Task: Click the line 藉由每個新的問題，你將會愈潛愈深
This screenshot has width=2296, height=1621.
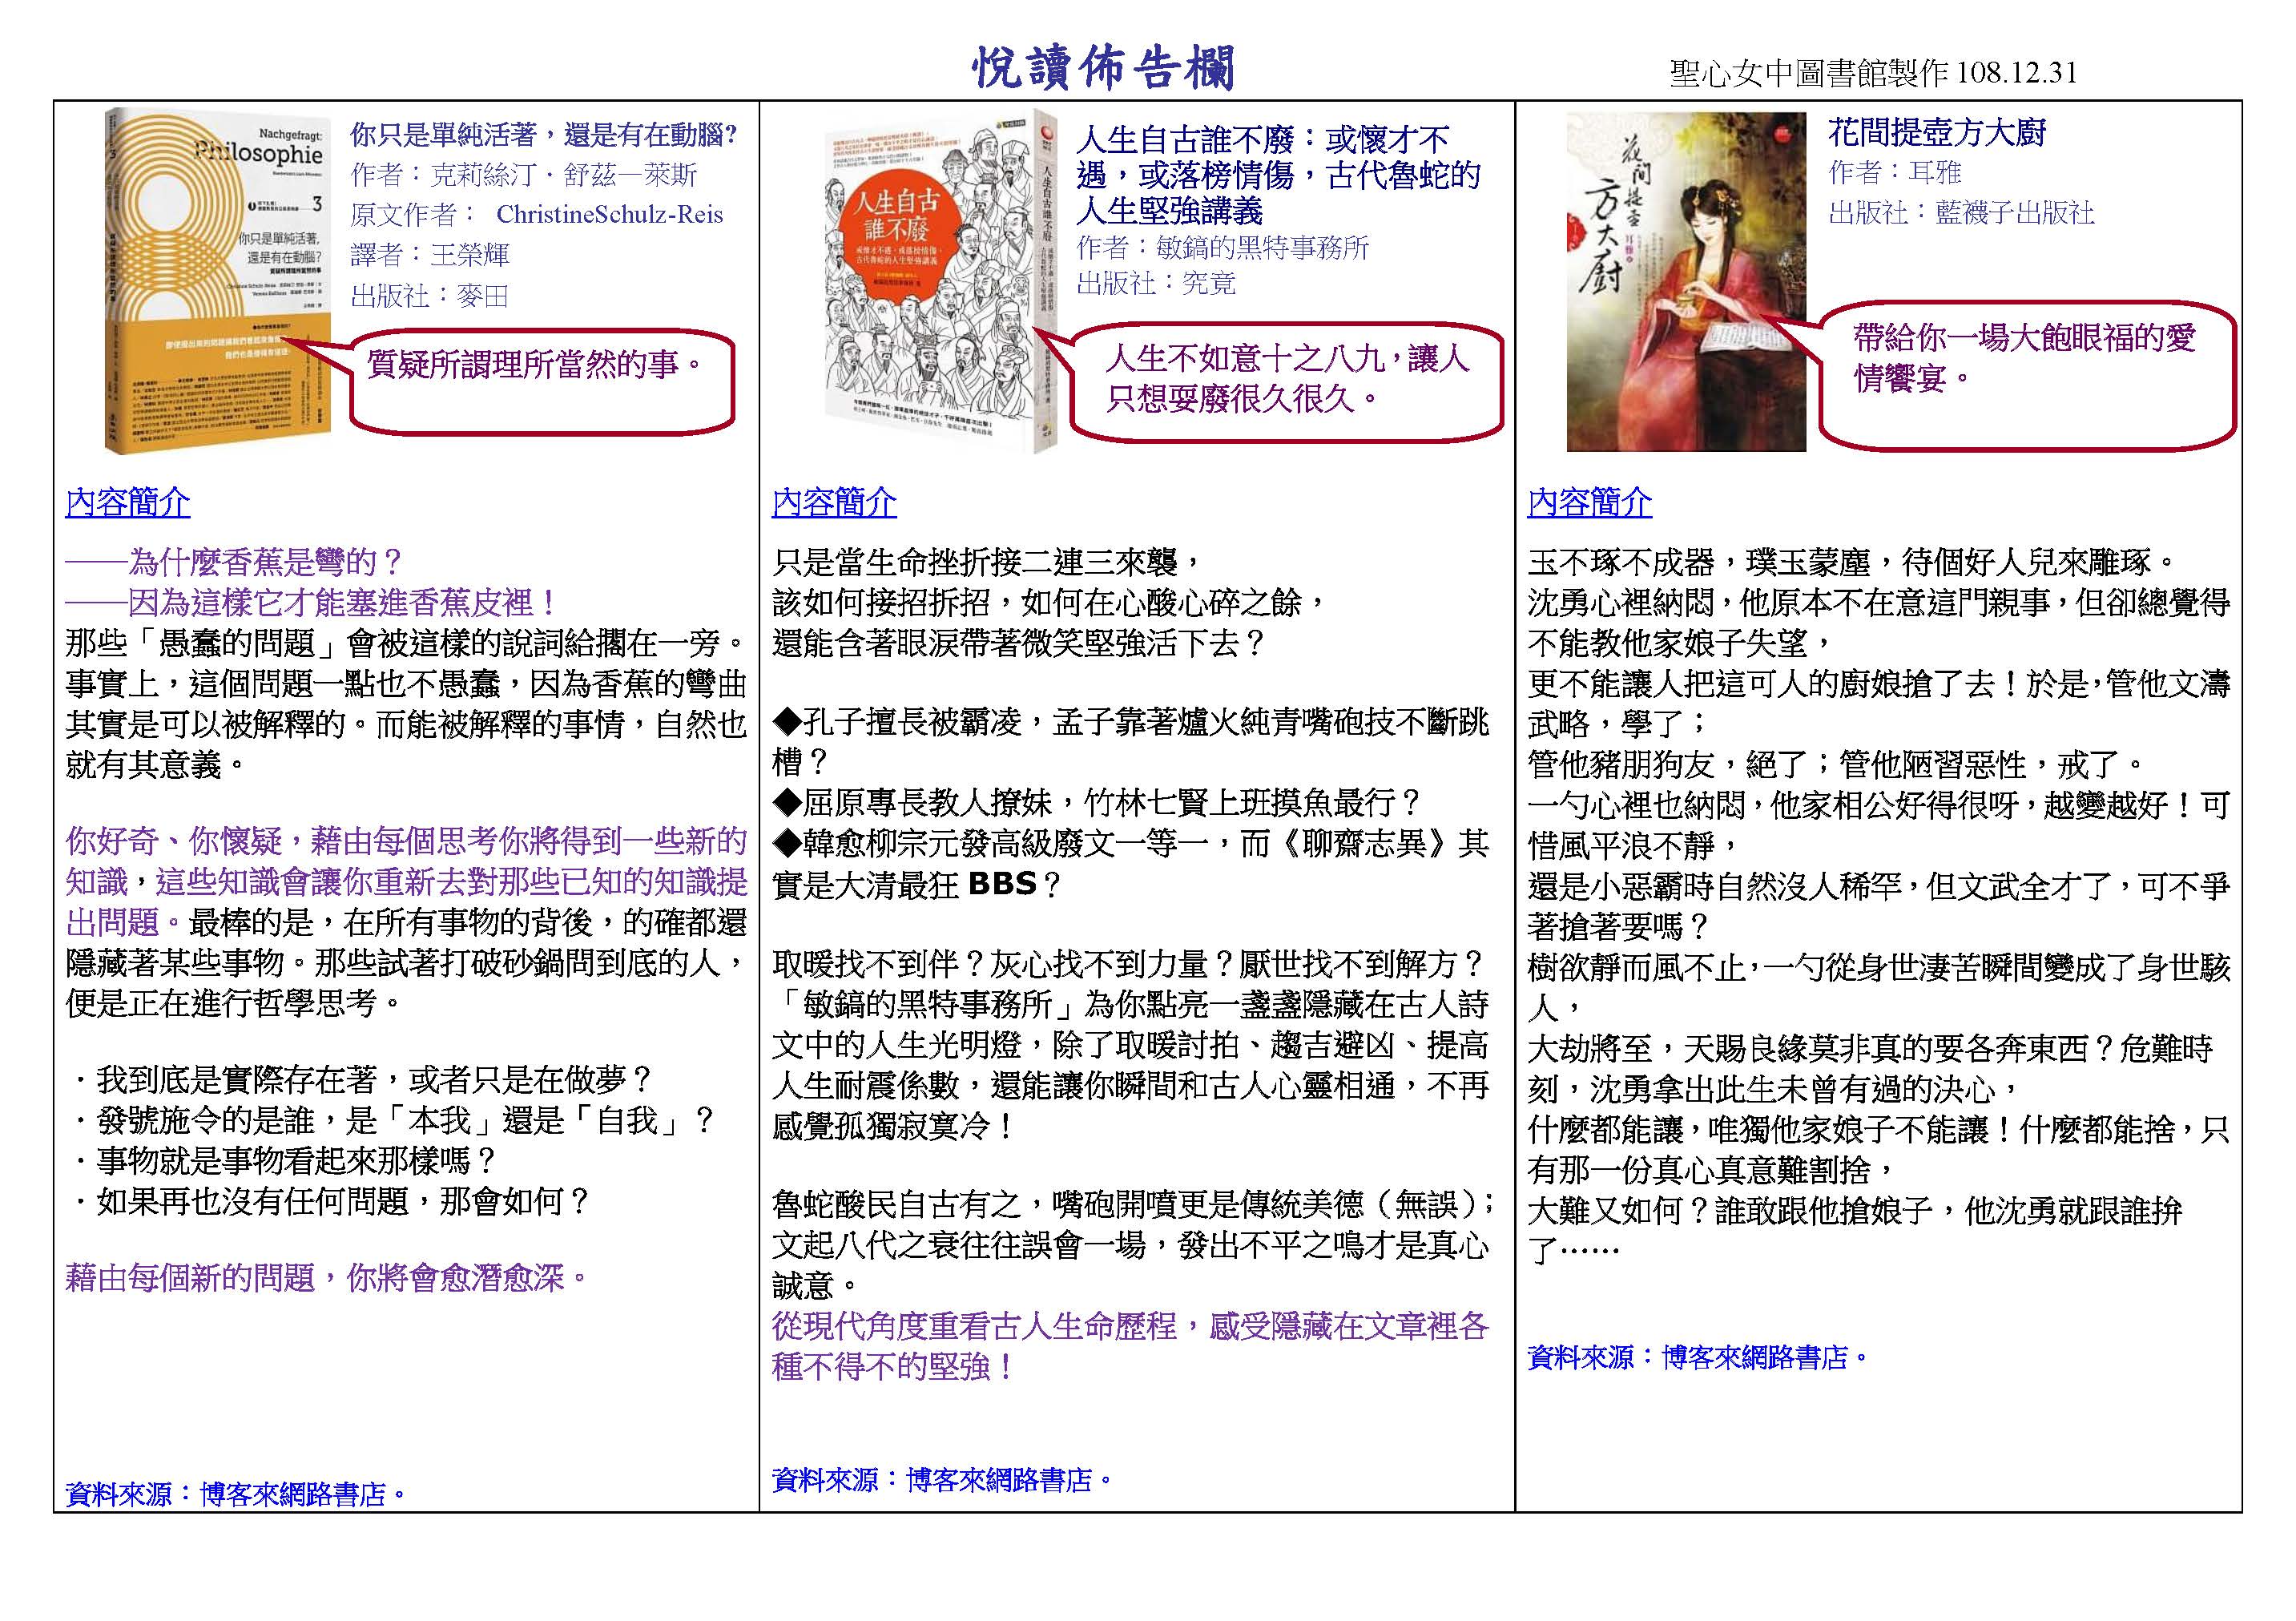Action: coord(329,1278)
